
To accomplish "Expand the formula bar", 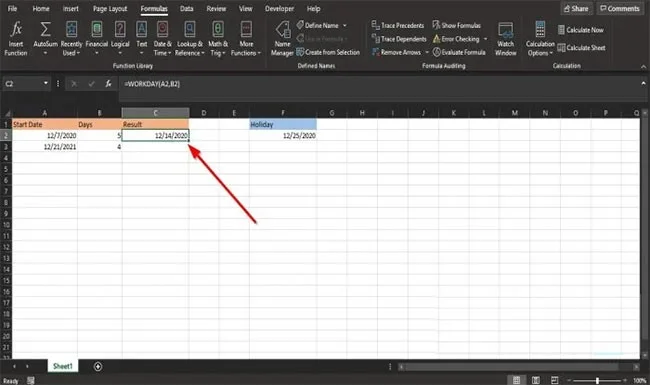I will [643, 83].
